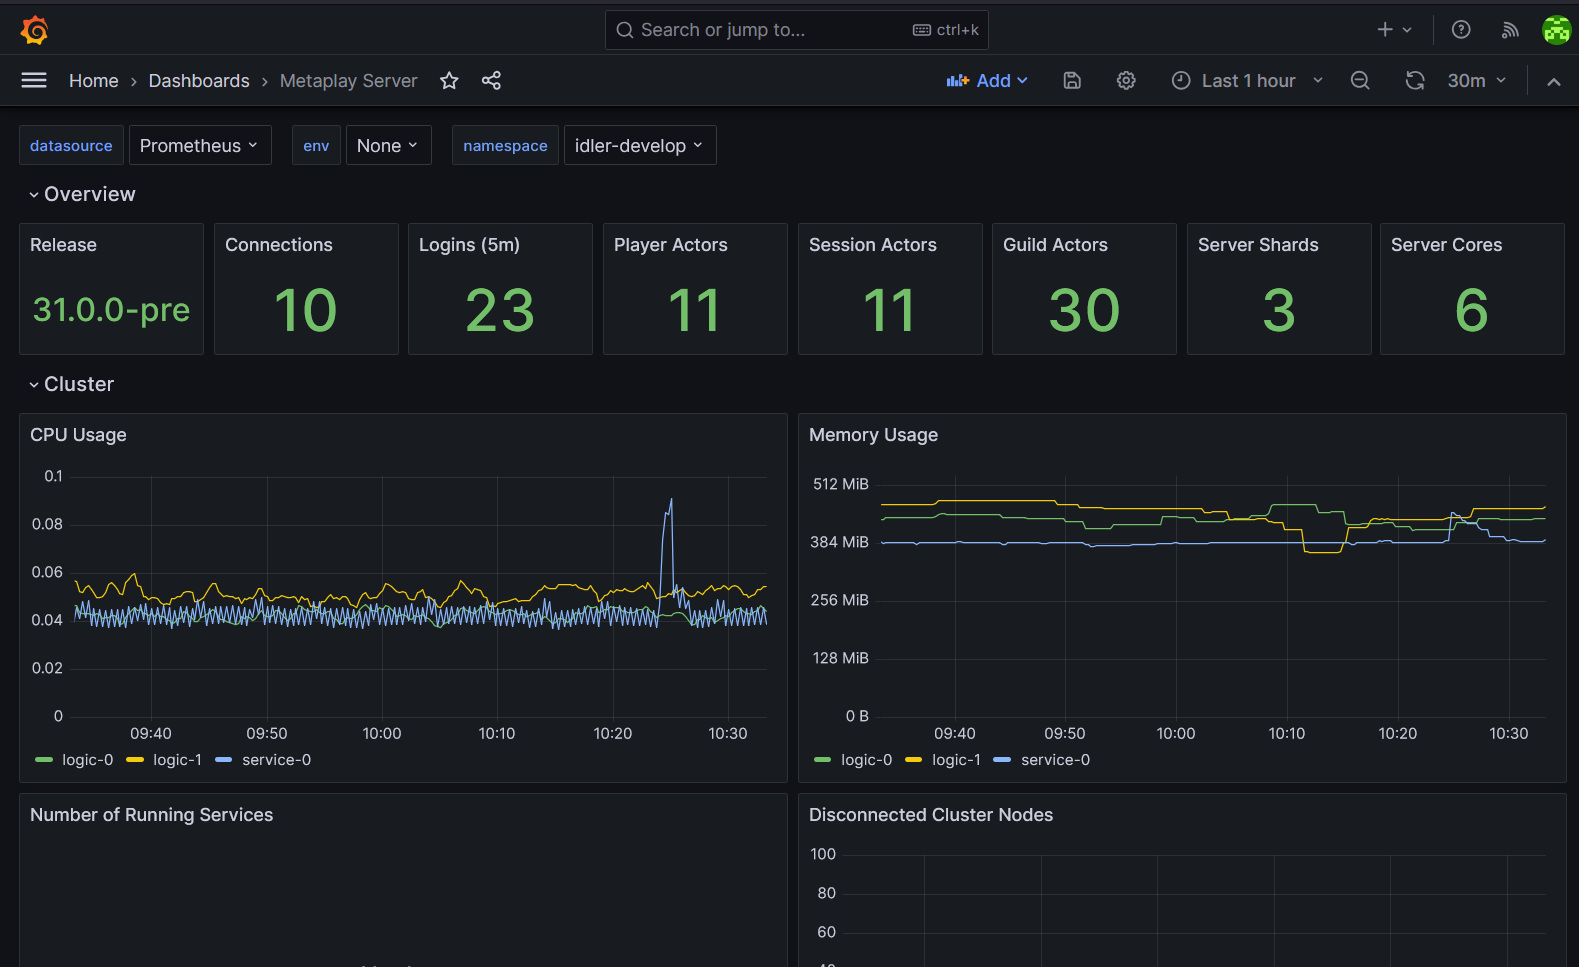
Task: Click Number of Running Services panel title
Action: pyautogui.click(x=151, y=815)
